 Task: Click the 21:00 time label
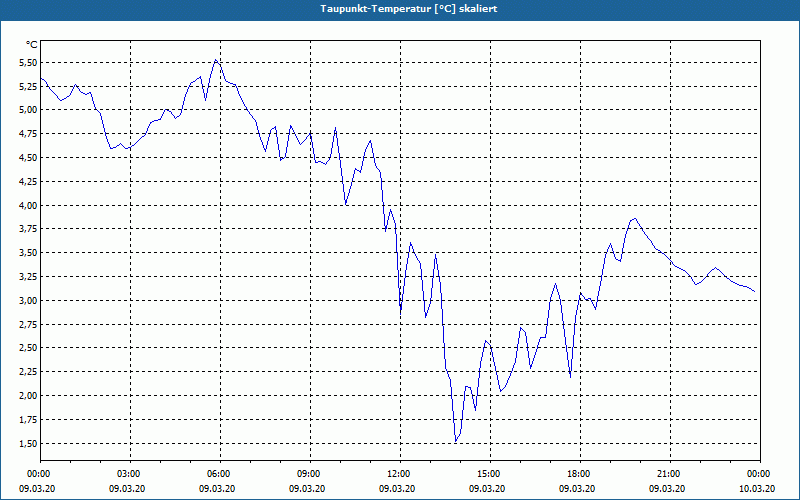tap(670, 474)
